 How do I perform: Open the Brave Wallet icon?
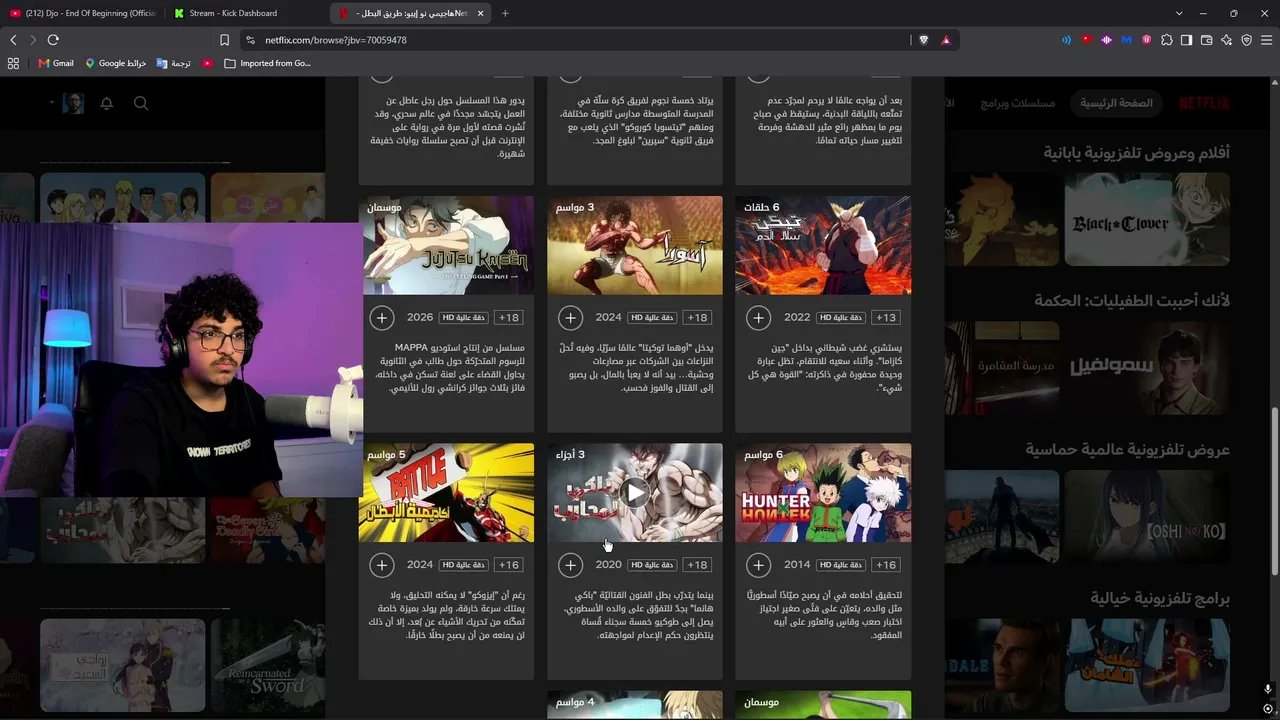(x=1206, y=40)
